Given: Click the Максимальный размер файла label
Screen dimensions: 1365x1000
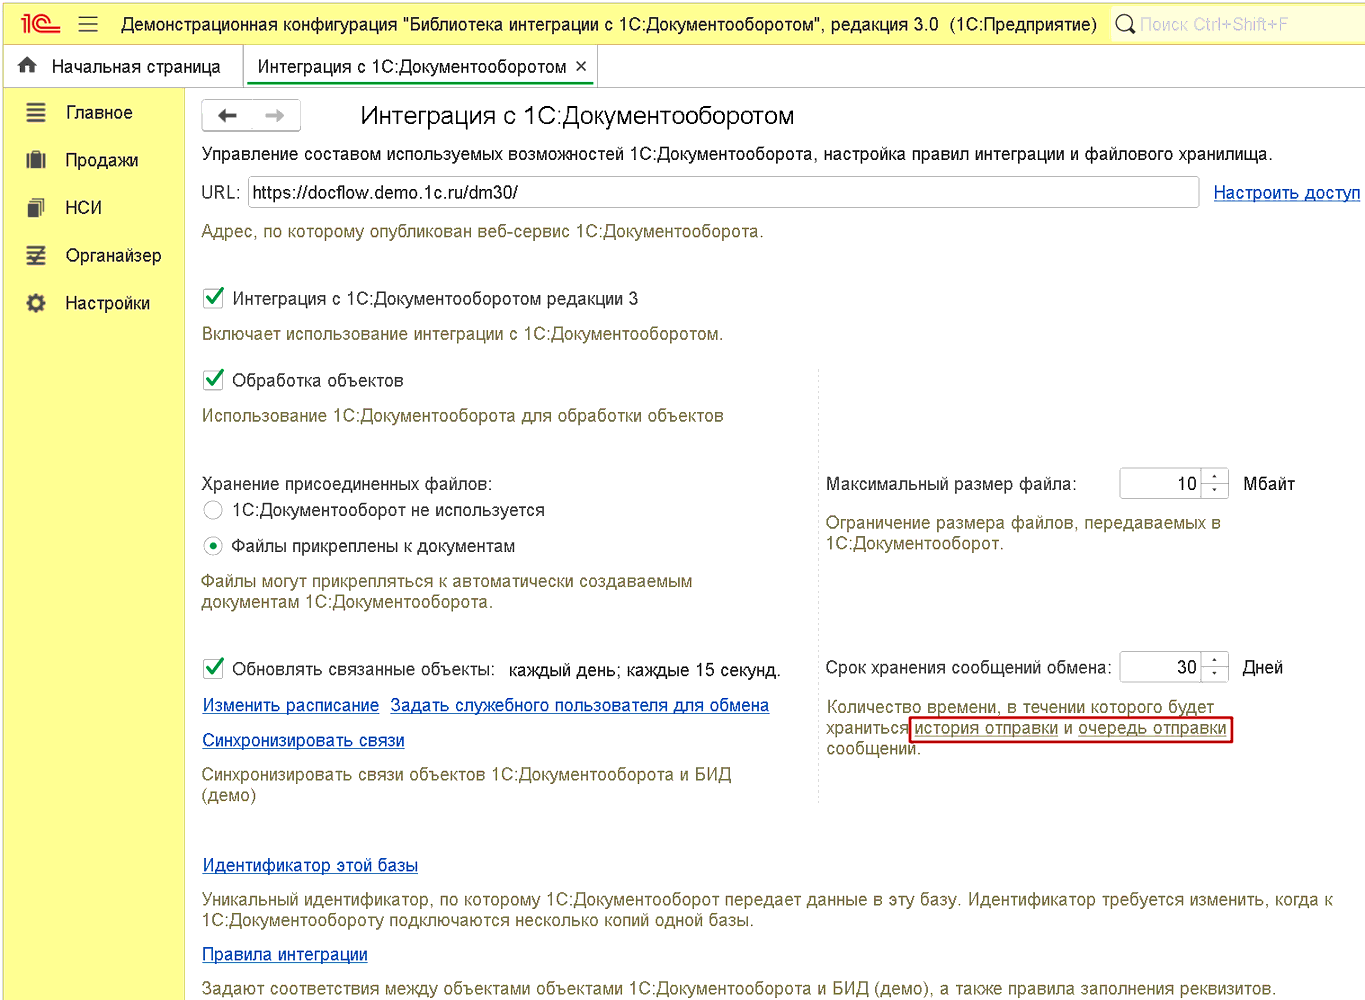Looking at the screenshot, I should pos(951,484).
